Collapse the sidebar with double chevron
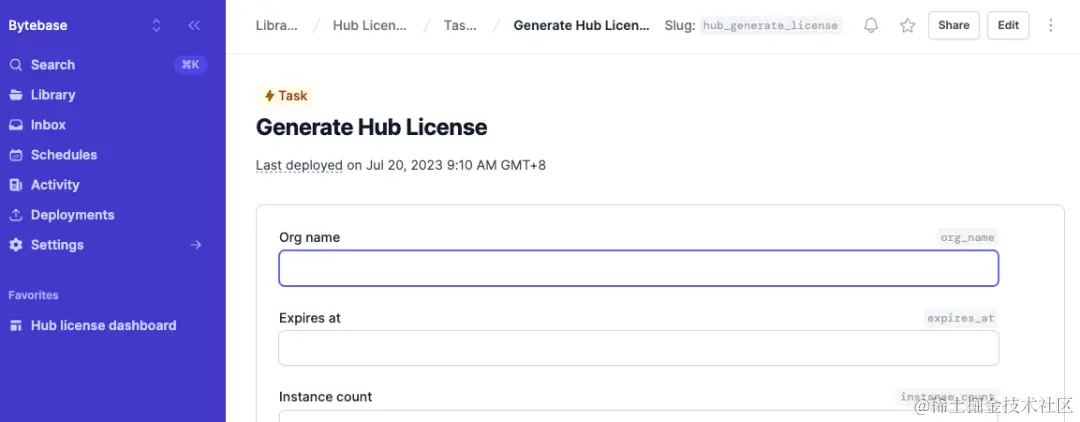1080x422 pixels. pos(194,25)
